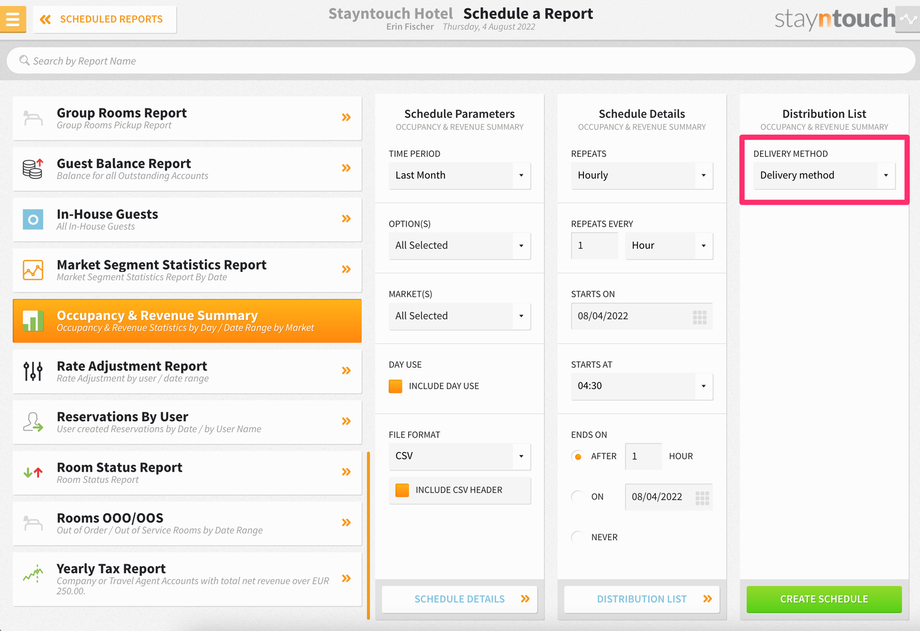Select the Ends On On radio button
Viewport: 920px width, 631px height.
[x=577, y=497]
